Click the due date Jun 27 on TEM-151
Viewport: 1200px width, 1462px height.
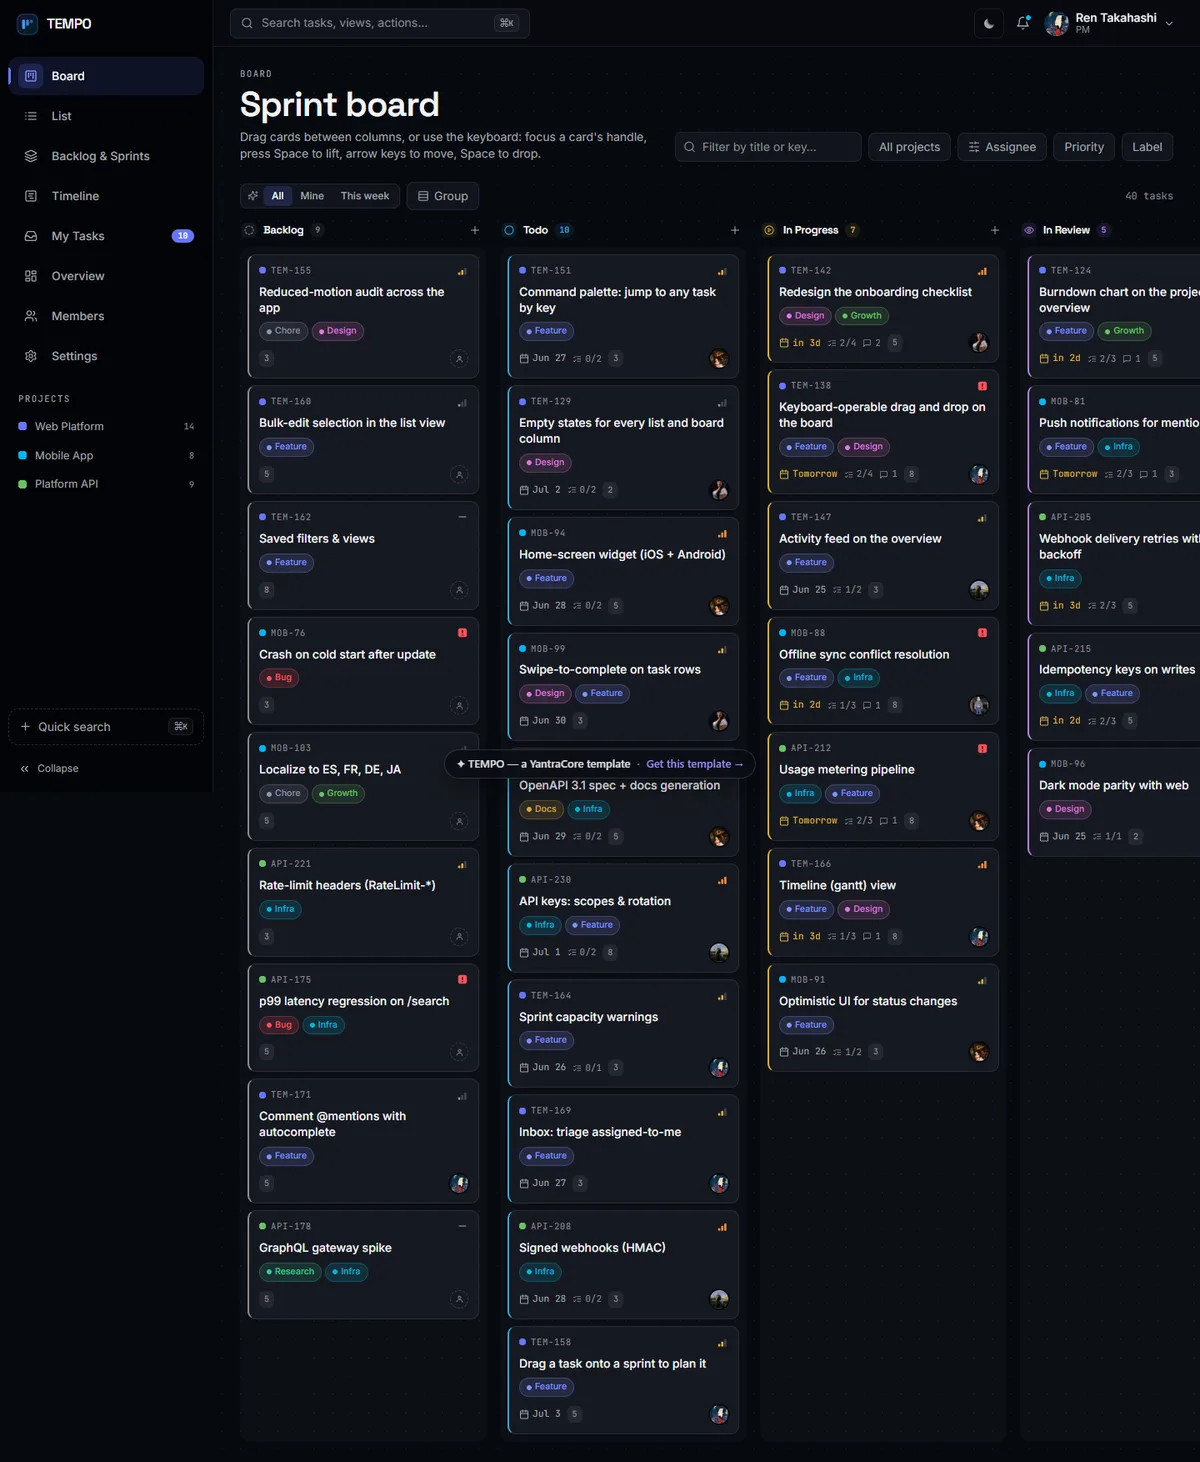coord(543,358)
